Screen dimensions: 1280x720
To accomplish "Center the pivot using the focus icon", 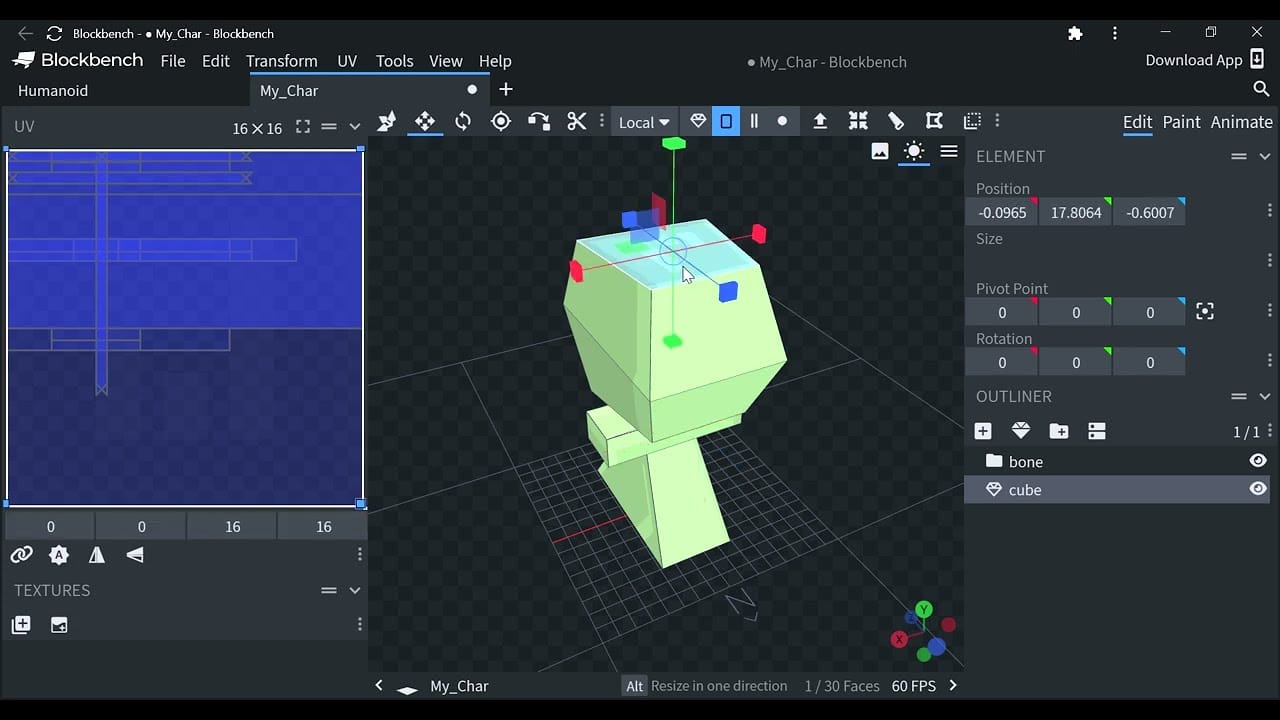I will pos(1205,312).
